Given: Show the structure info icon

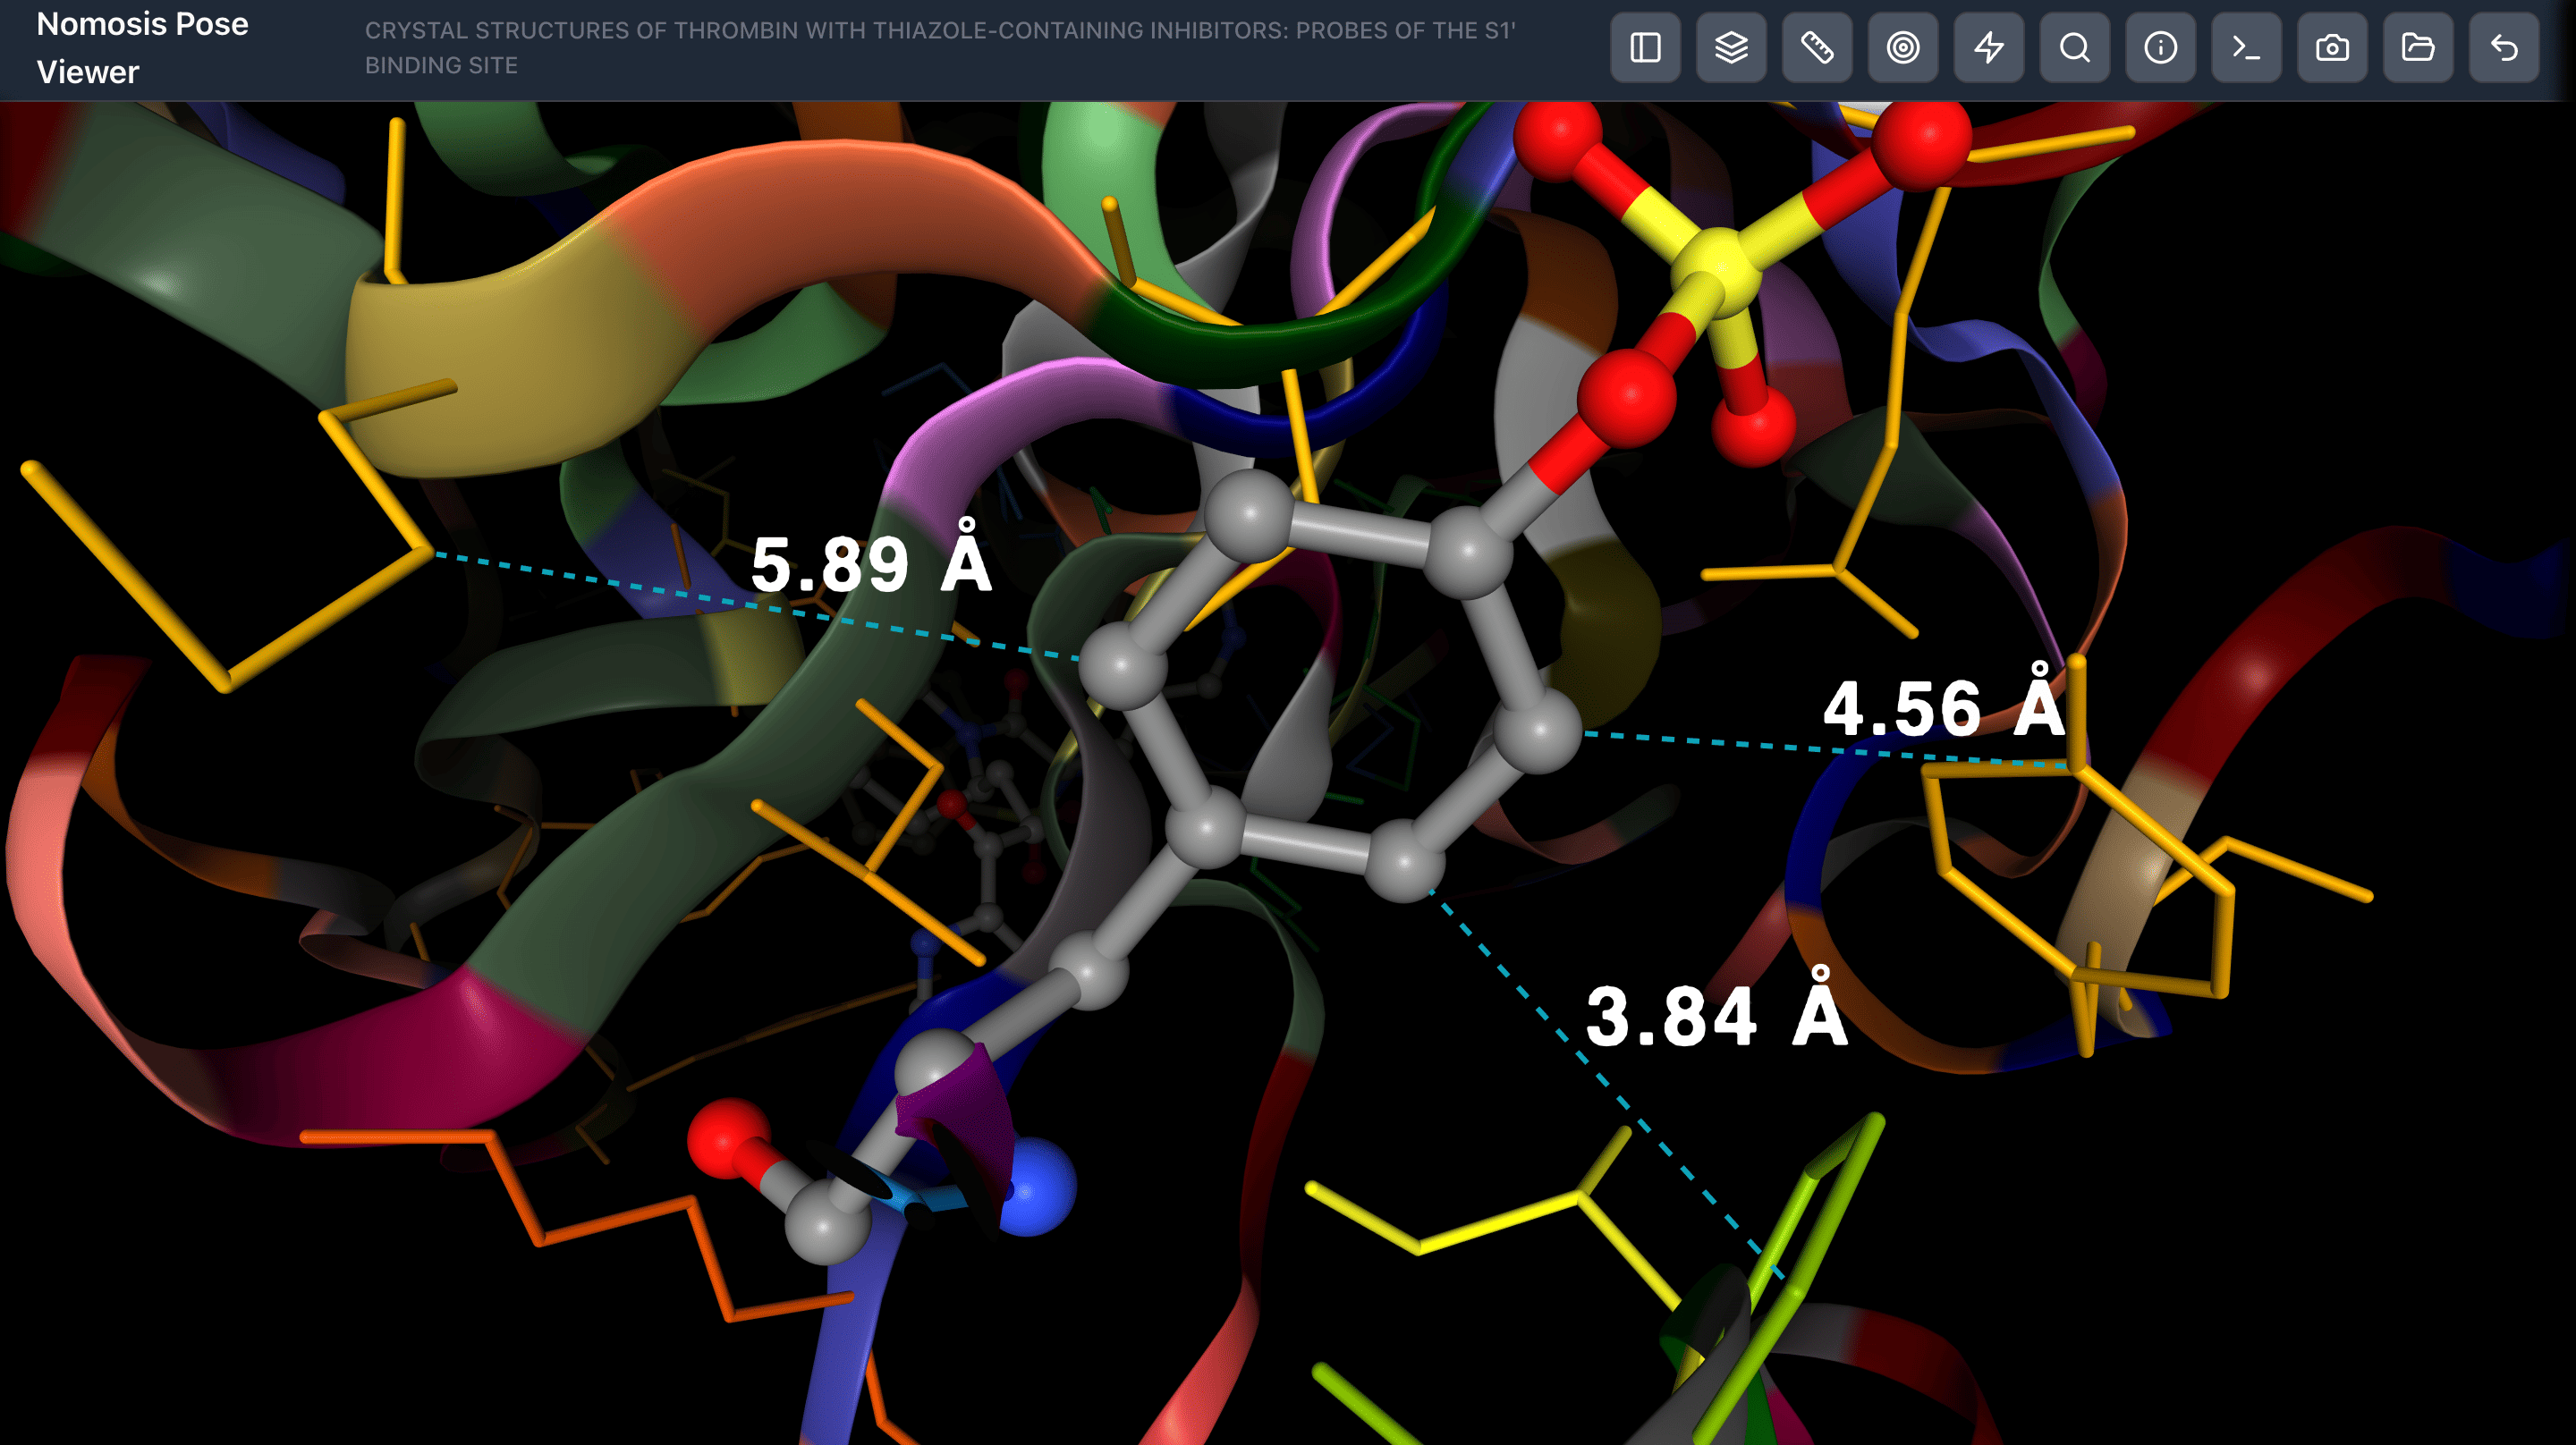Looking at the screenshot, I should (2160, 47).
